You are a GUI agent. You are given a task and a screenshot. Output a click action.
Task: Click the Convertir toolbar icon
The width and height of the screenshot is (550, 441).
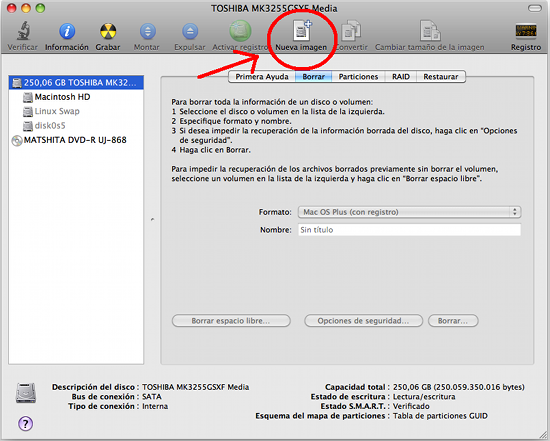tap(351, 31)
